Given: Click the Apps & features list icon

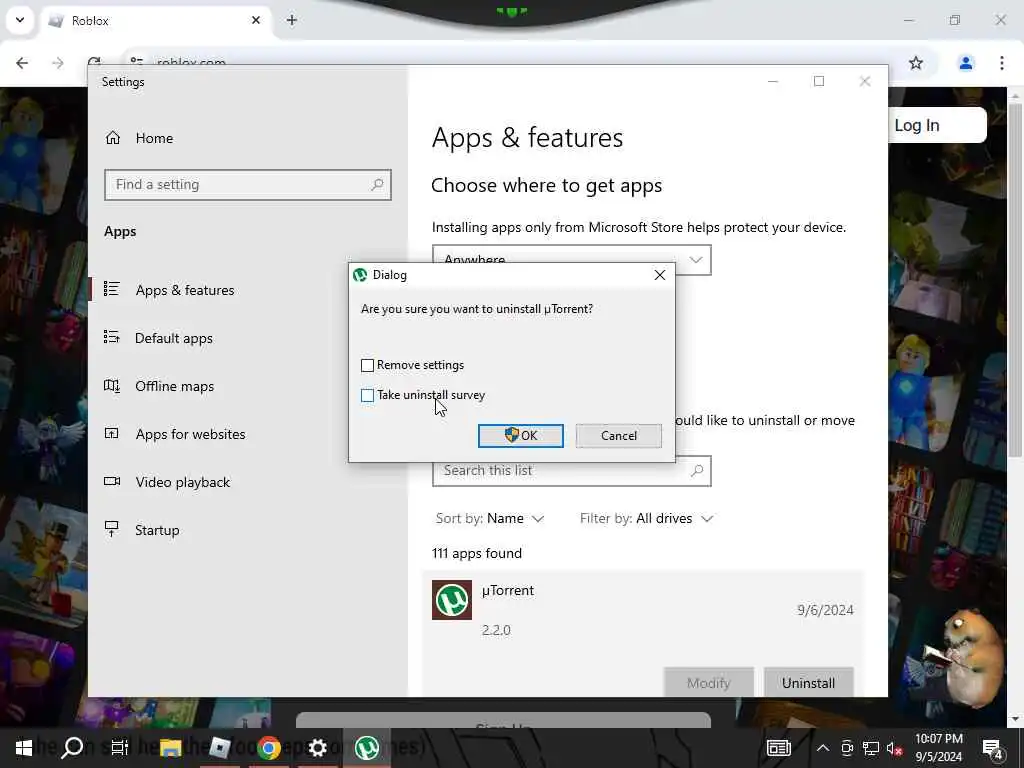Looking at the screenshot, I should [x=112, y=289].
